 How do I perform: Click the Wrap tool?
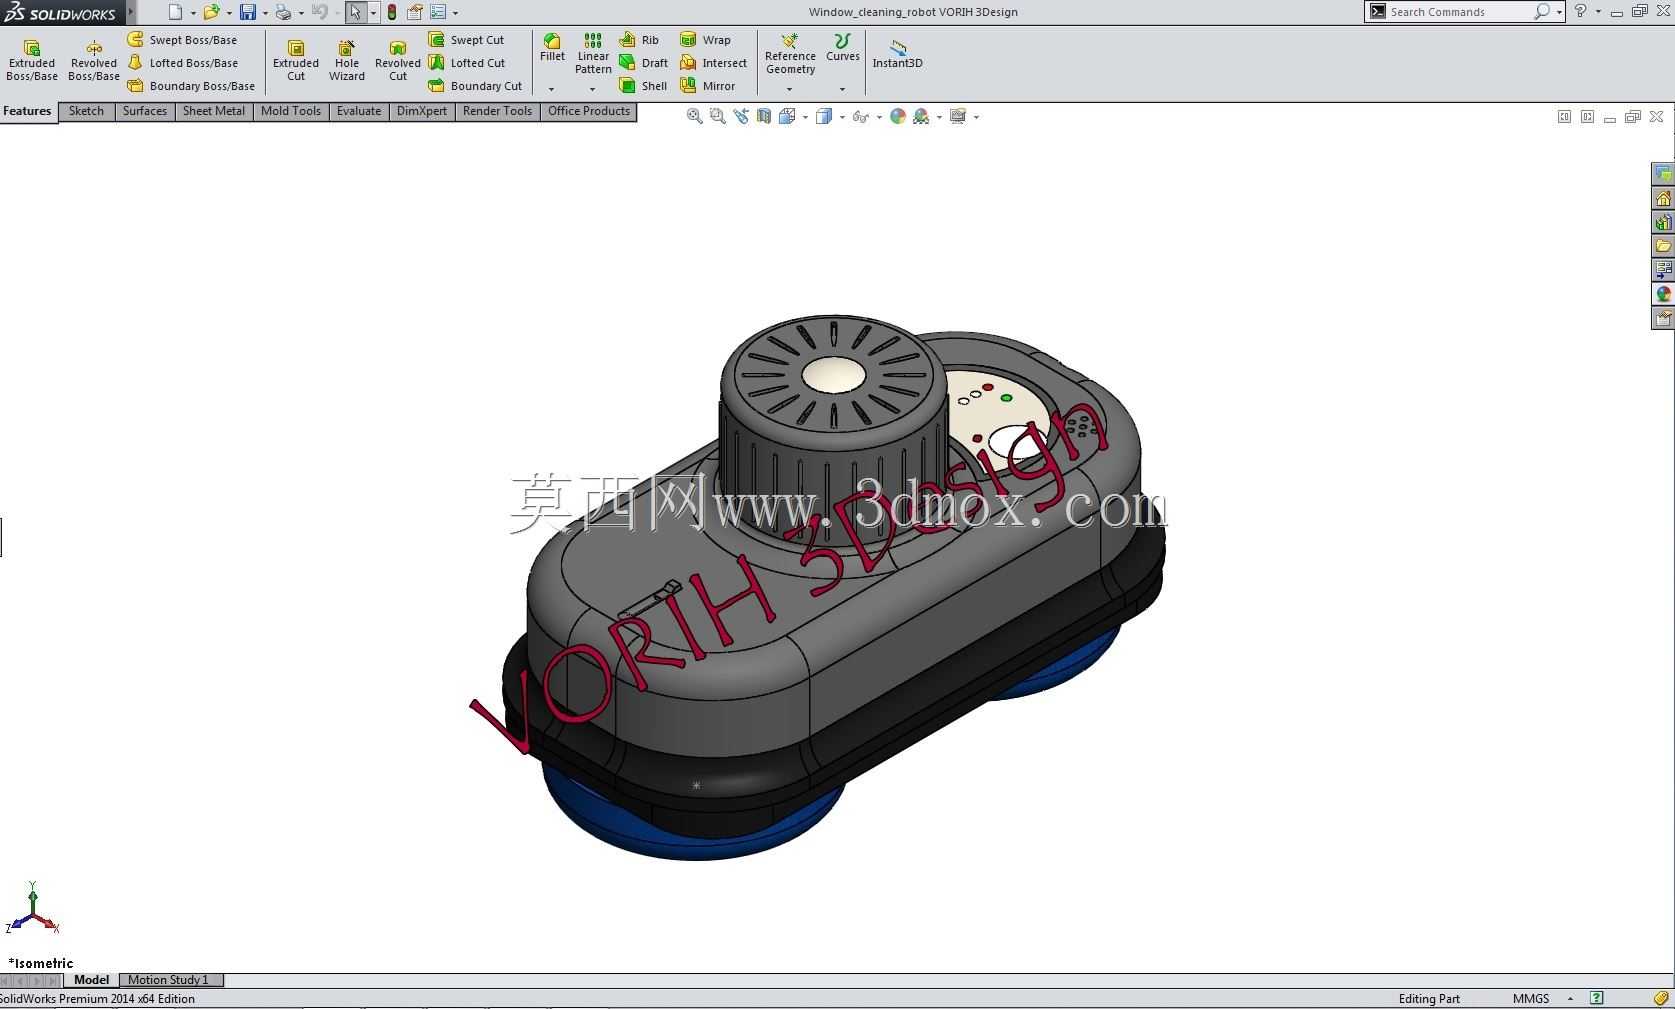[705, 40]
